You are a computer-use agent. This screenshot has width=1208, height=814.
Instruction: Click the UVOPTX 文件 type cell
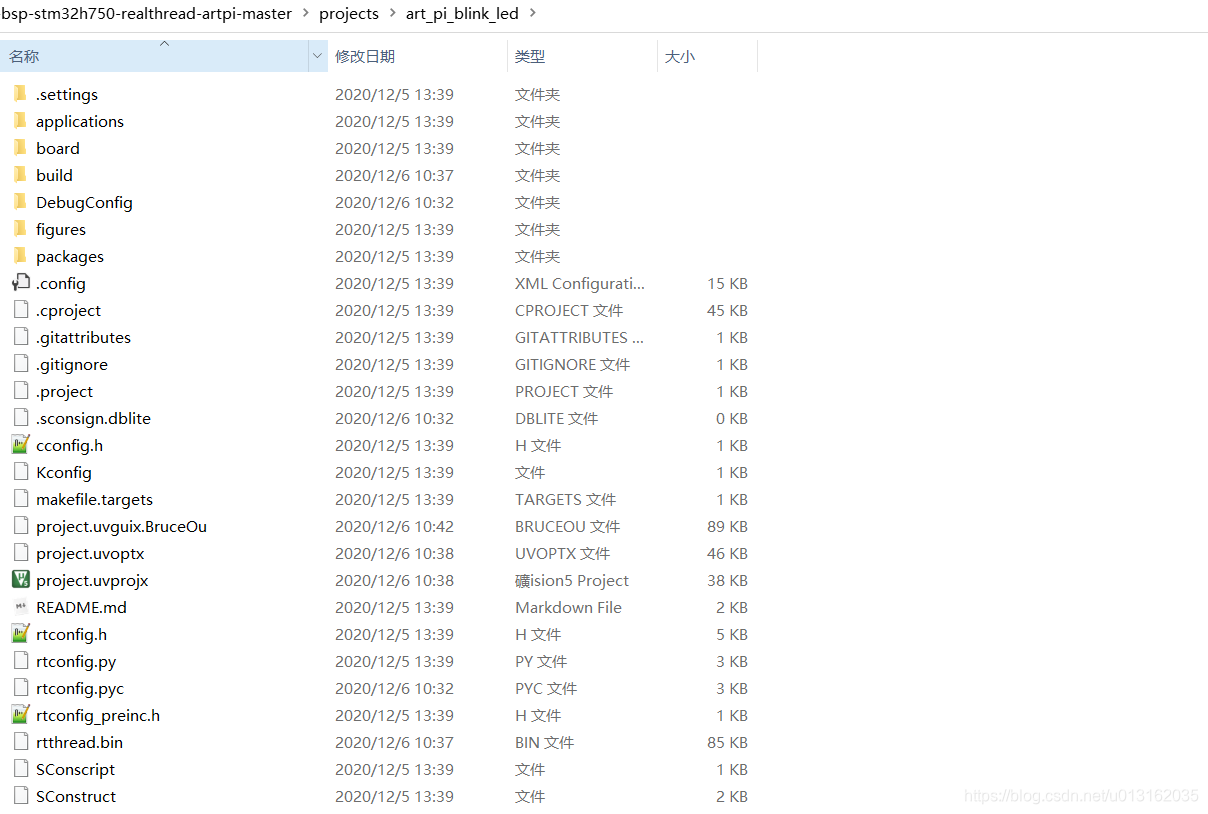(562, 553)
